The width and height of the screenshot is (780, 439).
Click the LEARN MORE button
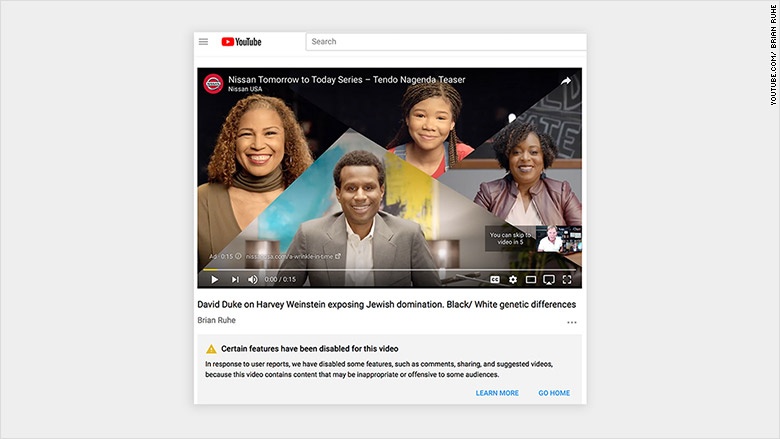coord(497,393)
